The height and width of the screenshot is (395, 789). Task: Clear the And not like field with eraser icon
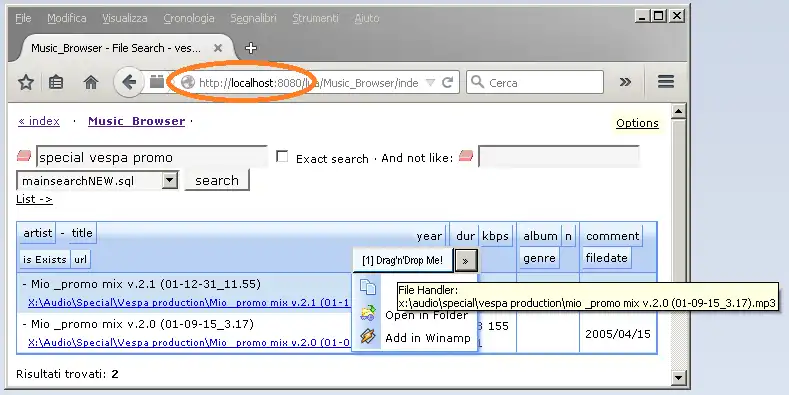pyautogui.click(x=466, y=156)
